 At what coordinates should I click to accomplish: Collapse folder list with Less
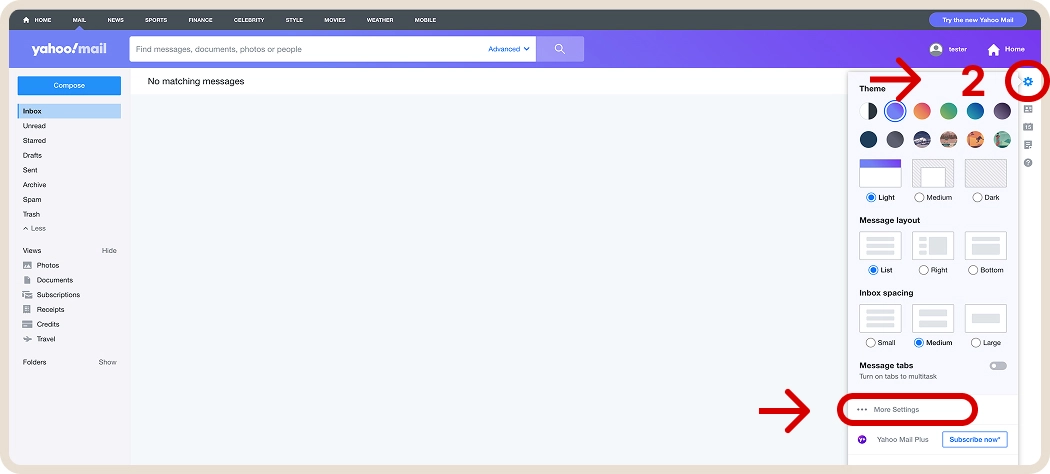pyautogui.click(x=34, y=228)
